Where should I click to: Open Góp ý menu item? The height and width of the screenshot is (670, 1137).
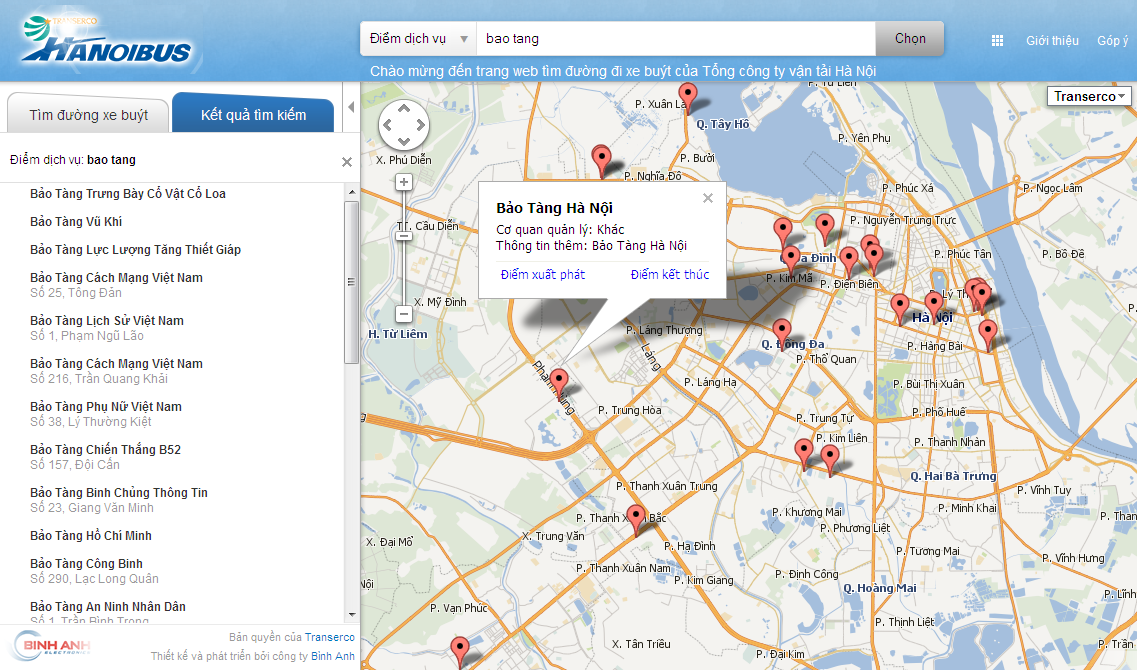click(1112, 41)
